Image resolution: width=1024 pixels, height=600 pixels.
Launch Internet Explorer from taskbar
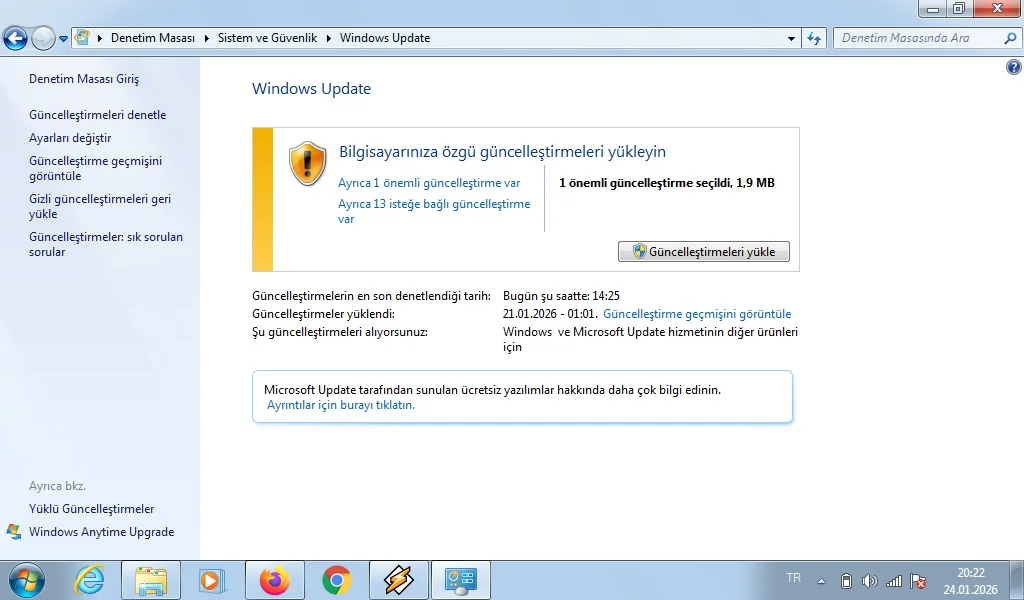[89, 580]
